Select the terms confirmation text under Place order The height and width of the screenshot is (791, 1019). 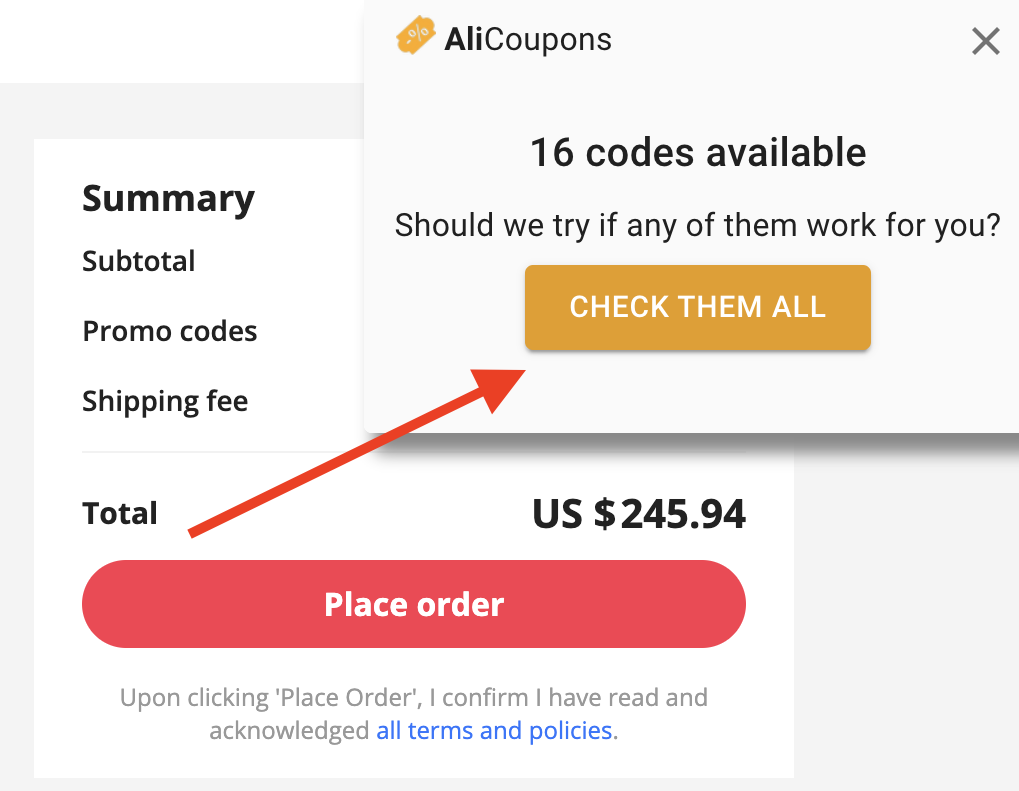(413, 713)
